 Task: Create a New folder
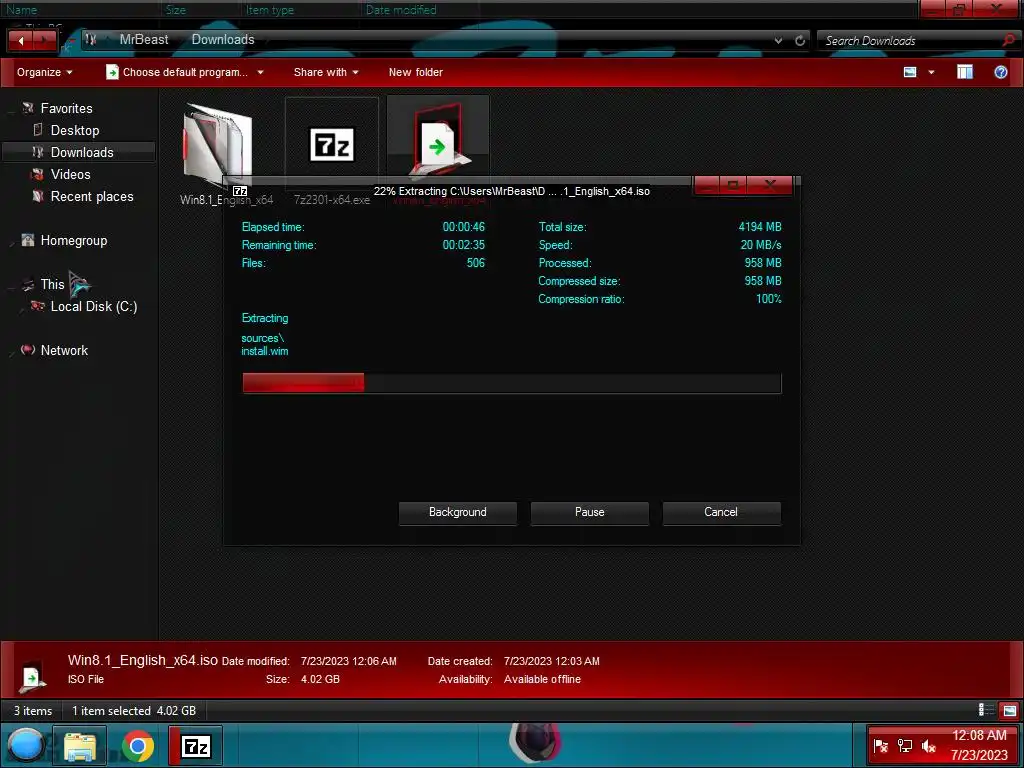coord(415,72)
